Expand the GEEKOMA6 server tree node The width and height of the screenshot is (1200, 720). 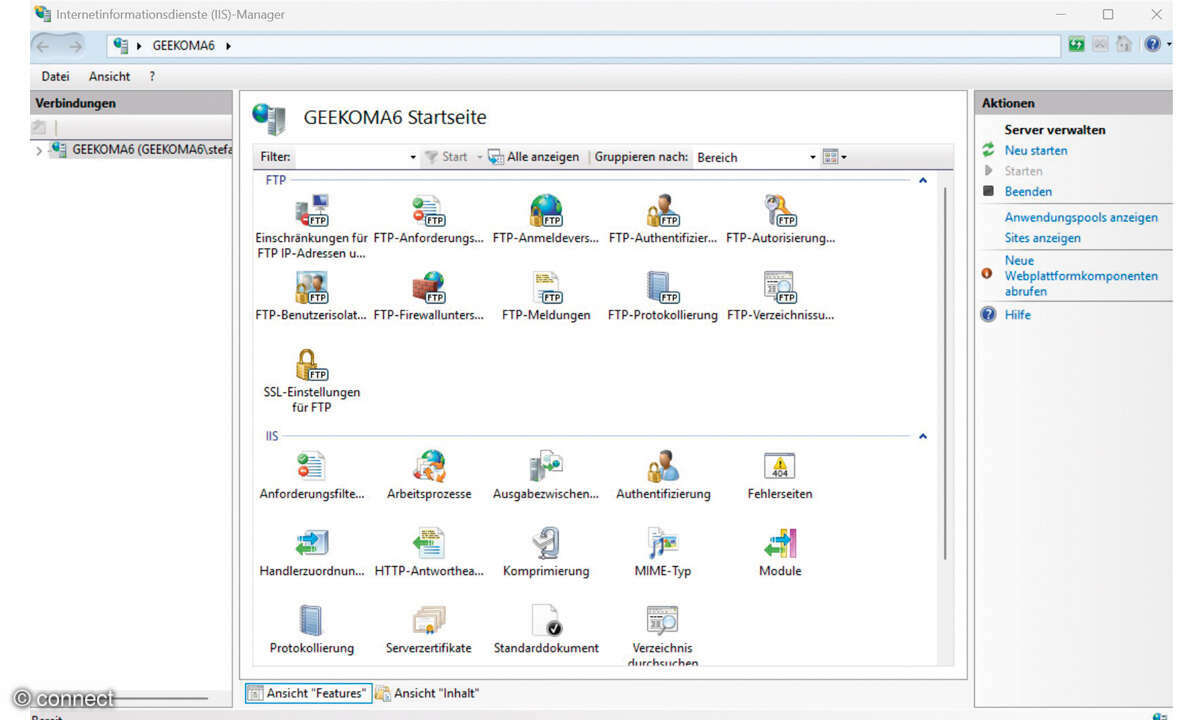coord(39,151)
